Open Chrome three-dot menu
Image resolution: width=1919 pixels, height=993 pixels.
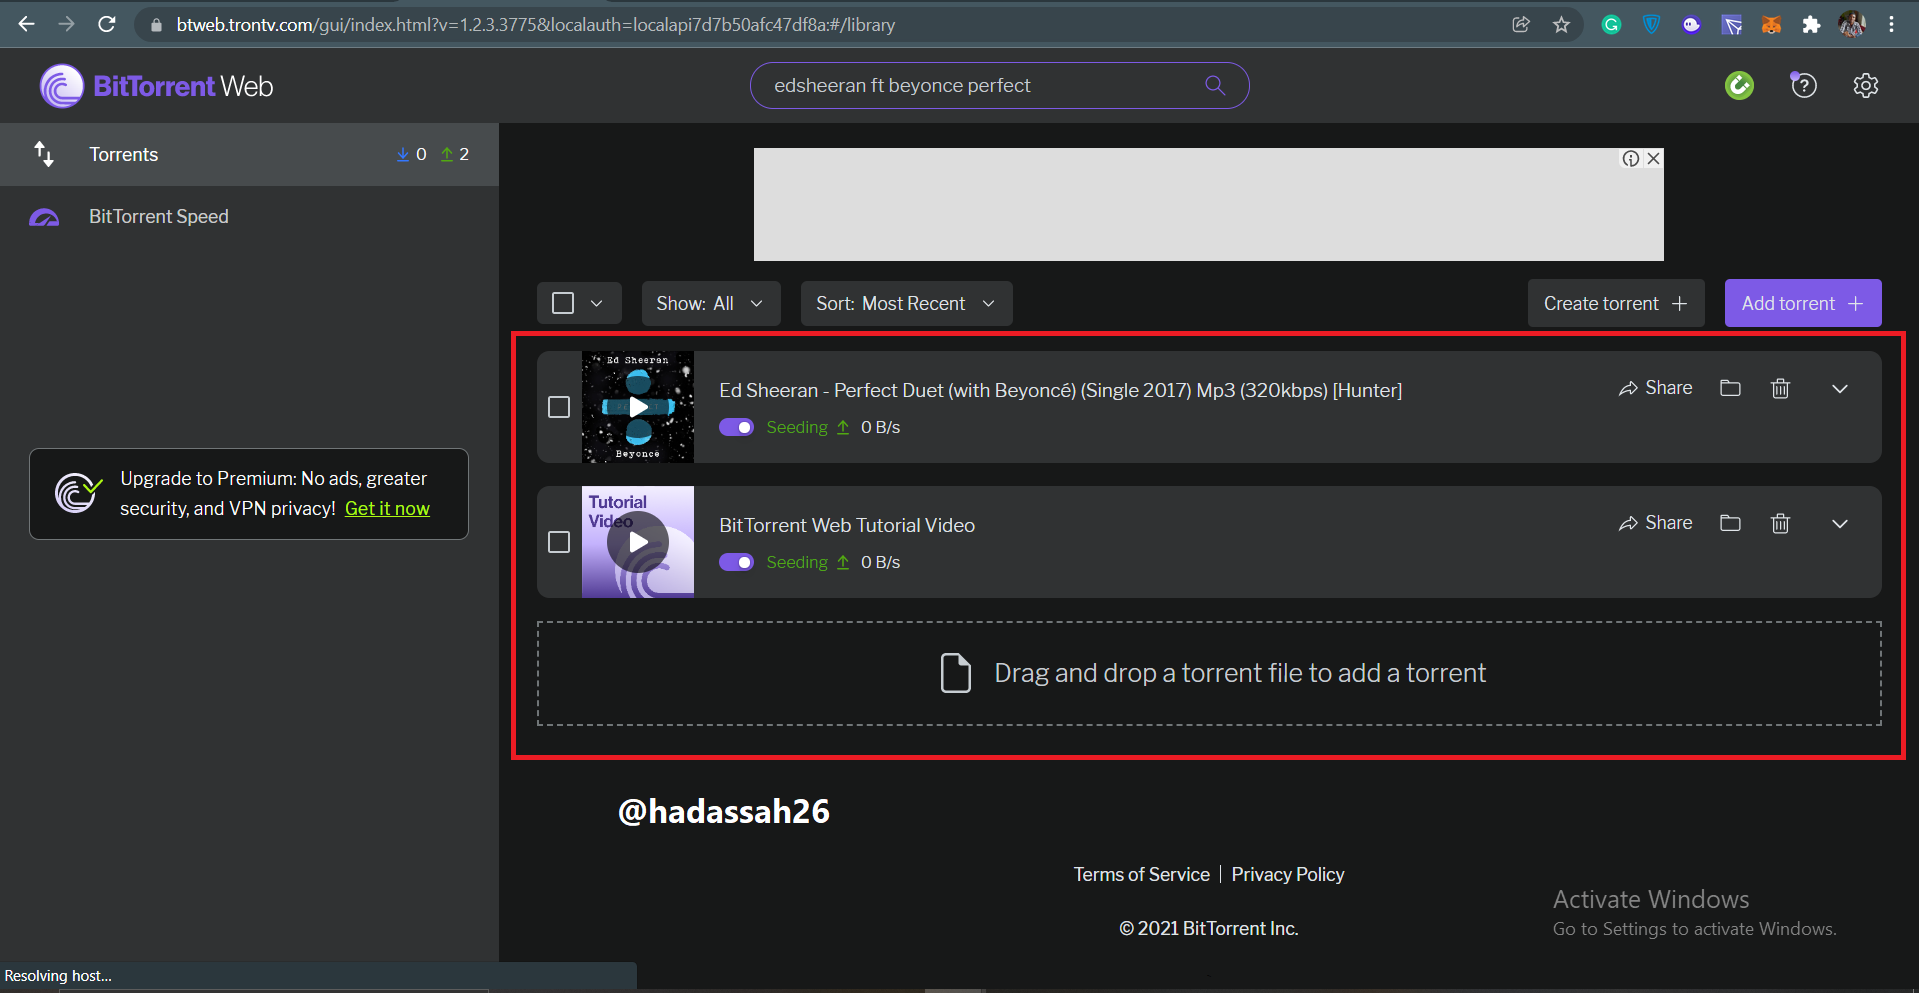point(1891,25)
